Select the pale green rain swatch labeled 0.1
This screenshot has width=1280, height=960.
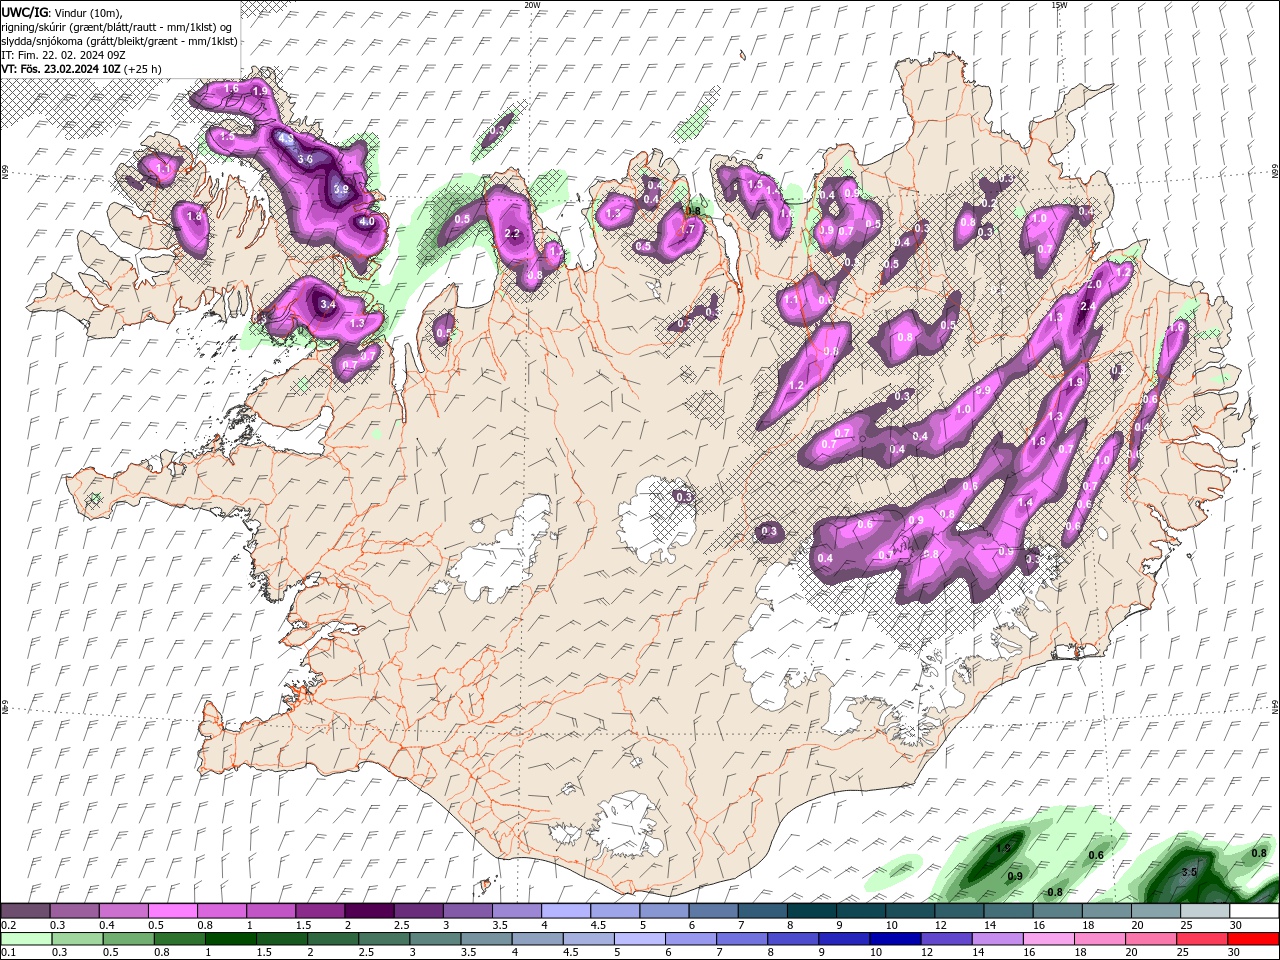[27, 938]
